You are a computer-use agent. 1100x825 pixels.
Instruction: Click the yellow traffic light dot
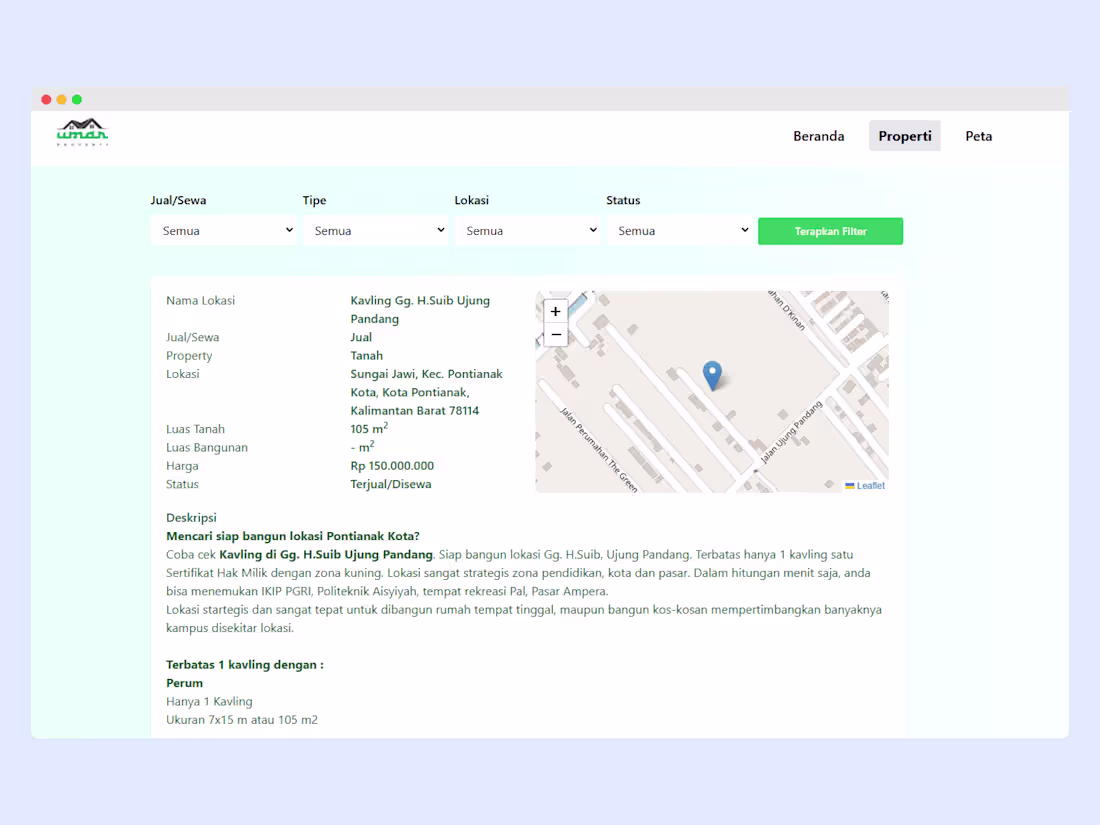61,99
